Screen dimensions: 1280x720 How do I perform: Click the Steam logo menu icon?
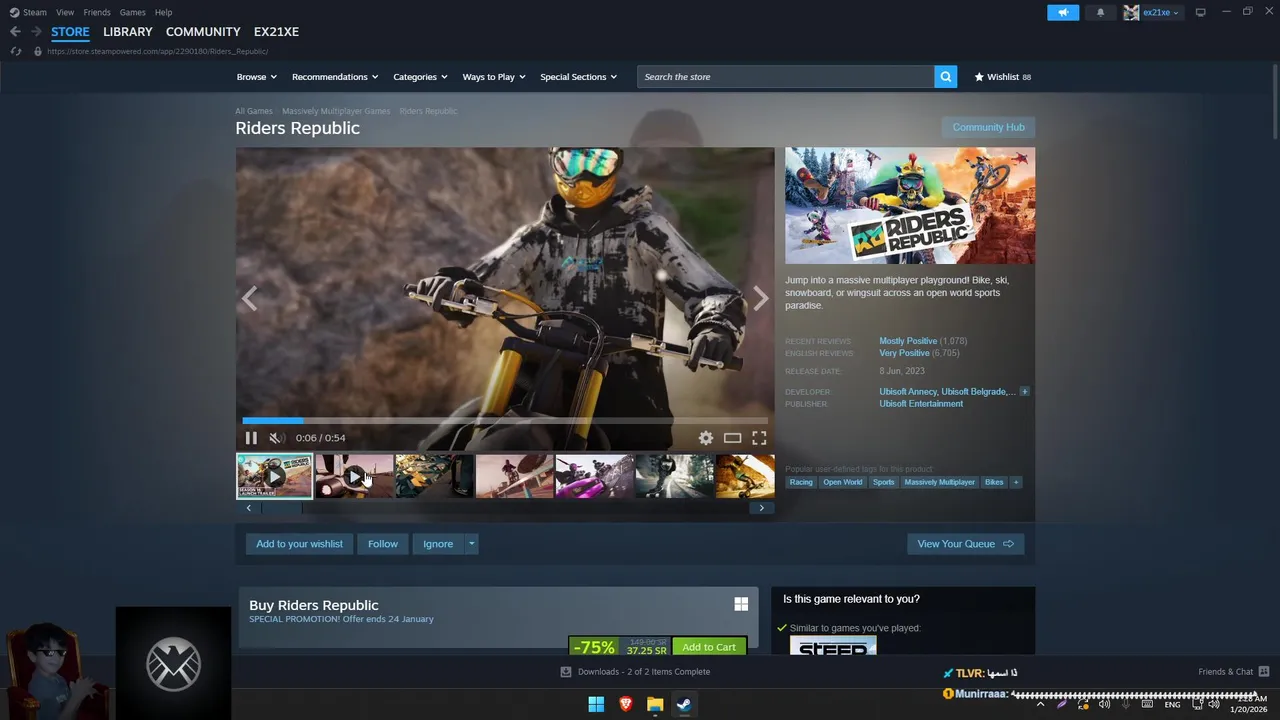click(14, 12)
